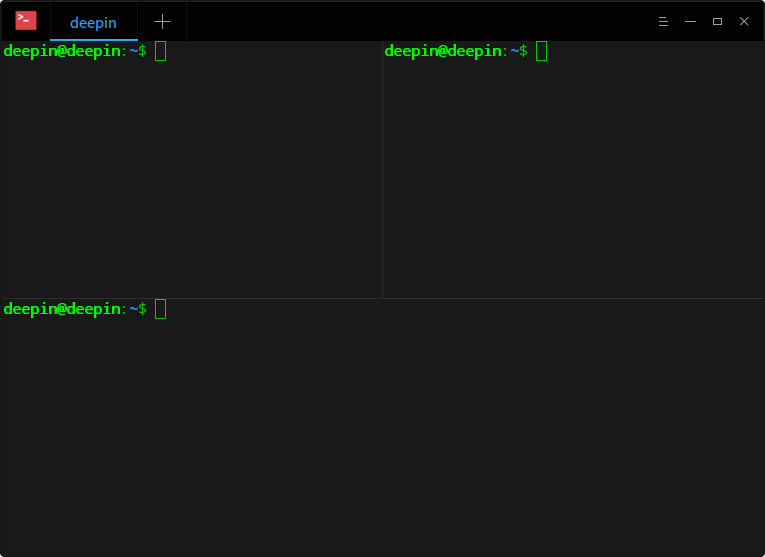Close the terminal window

(744, 21)
